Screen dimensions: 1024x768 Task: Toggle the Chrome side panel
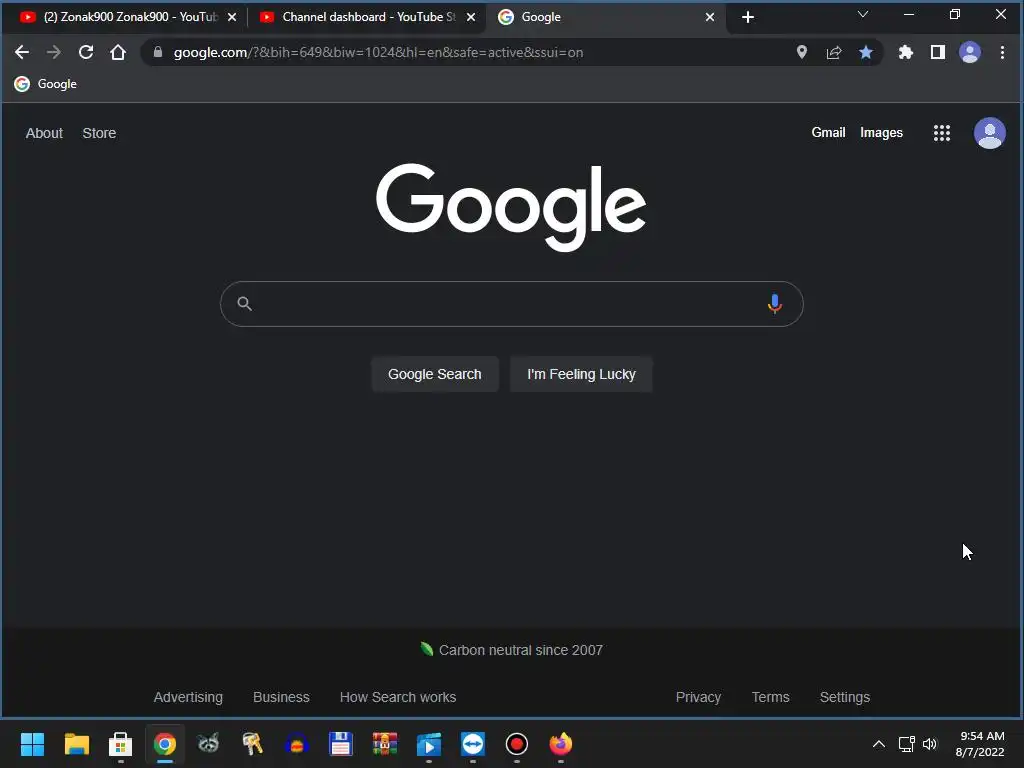click(x=937, y=52)
